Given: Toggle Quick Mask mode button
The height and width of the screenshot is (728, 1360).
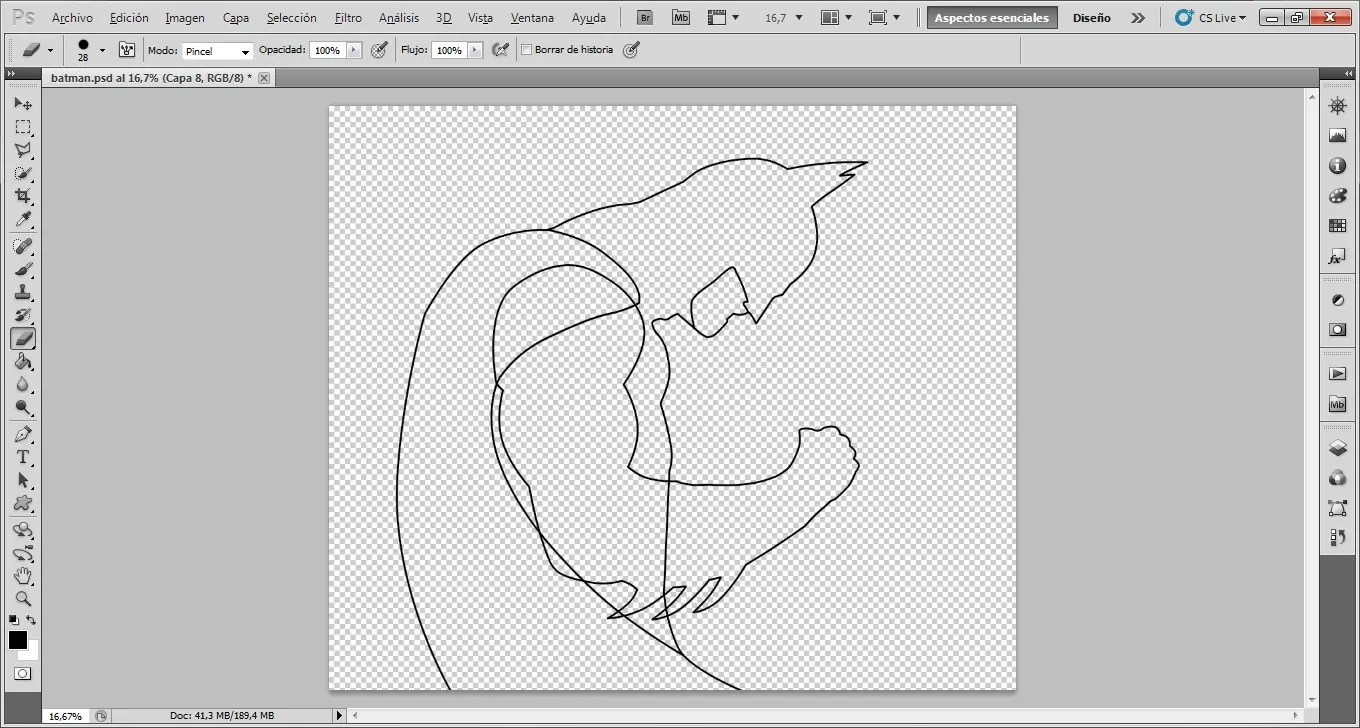Looking at the screenshot, I should pos(22,674).
